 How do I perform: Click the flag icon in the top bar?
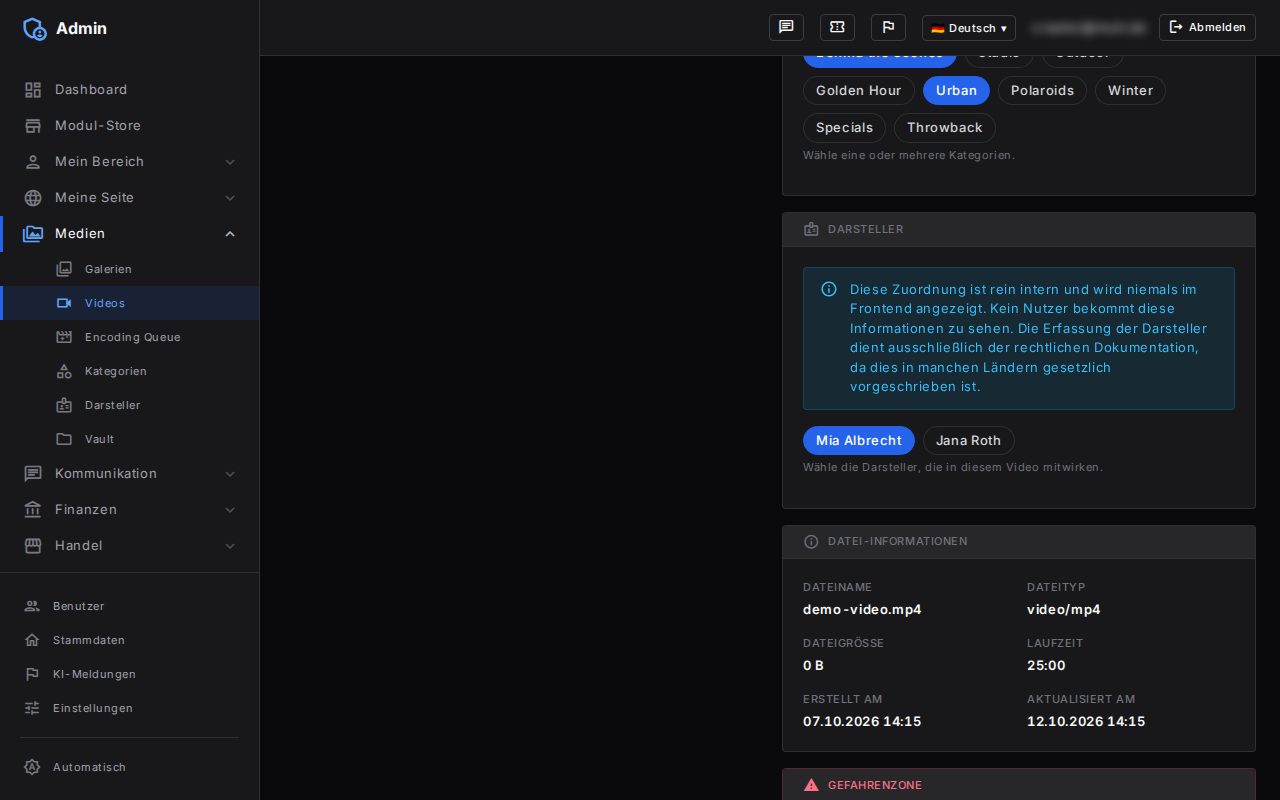coord(888,27)
